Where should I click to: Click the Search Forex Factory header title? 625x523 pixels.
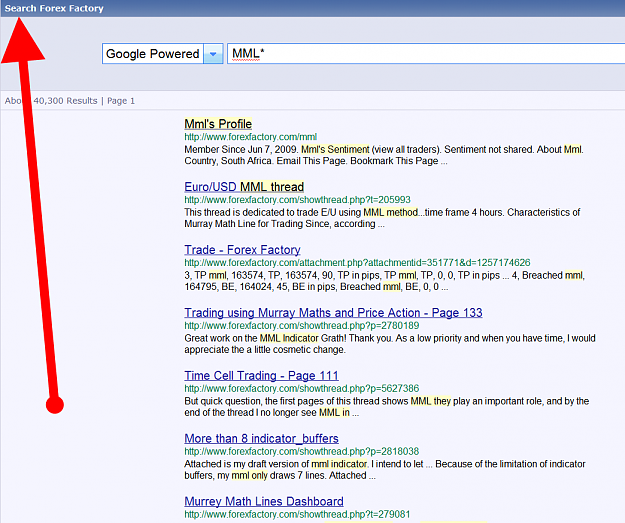coord(54,8)
